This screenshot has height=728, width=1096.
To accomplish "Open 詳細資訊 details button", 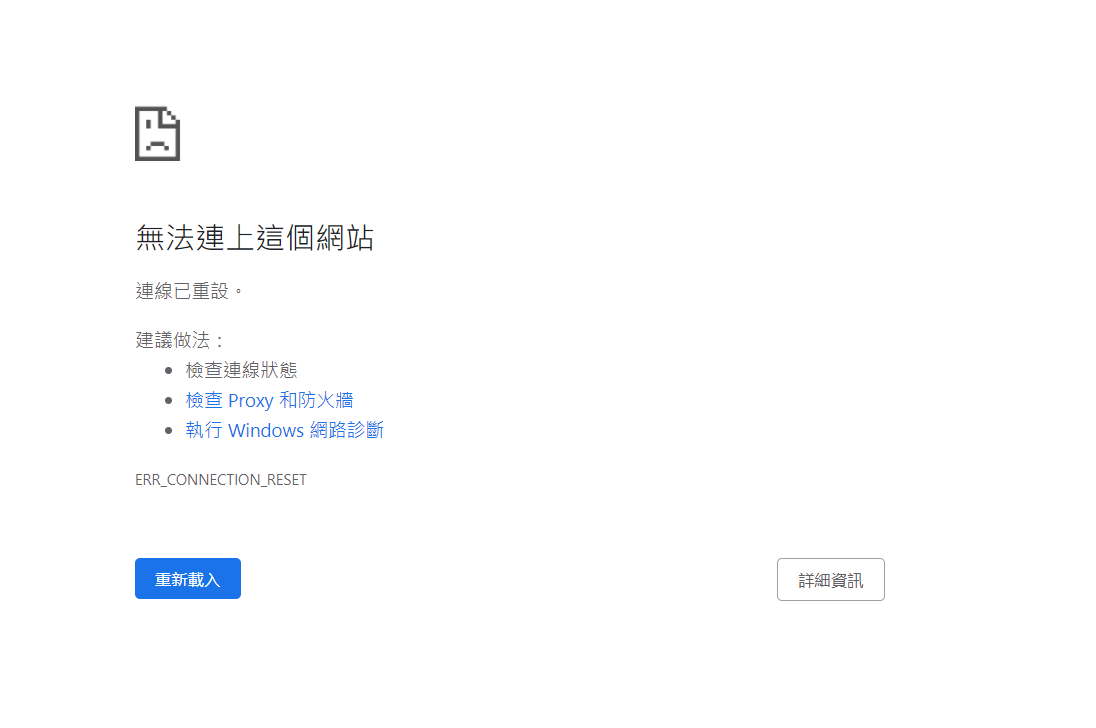I will coord(830,579).
